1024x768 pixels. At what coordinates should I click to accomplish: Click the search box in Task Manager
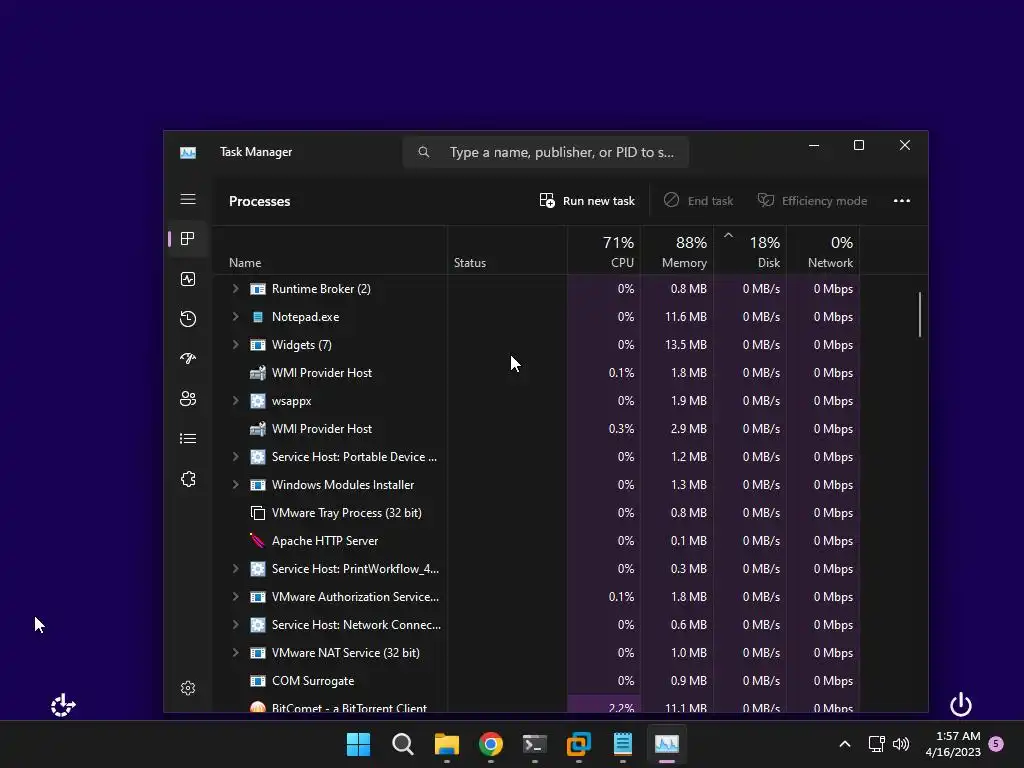pos(546,152)
